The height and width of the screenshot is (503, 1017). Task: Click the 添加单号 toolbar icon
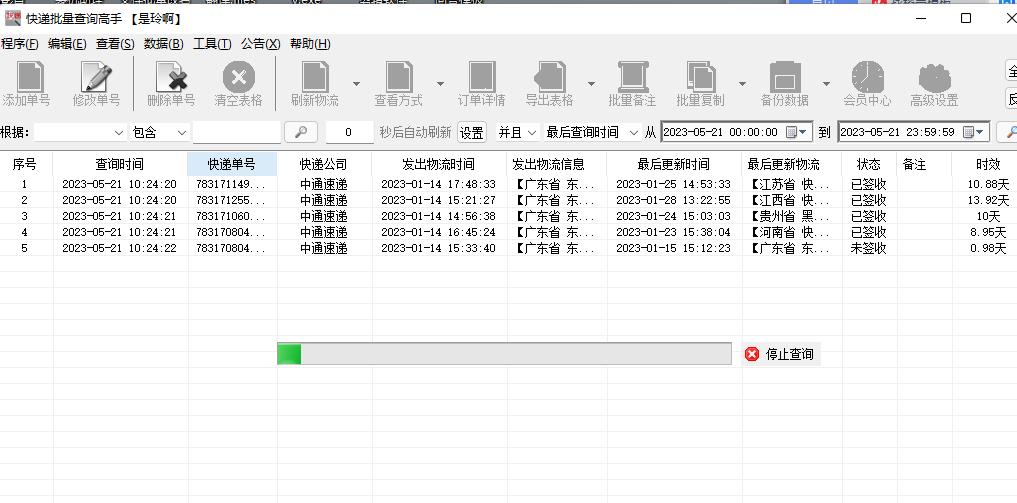point(29,77)
